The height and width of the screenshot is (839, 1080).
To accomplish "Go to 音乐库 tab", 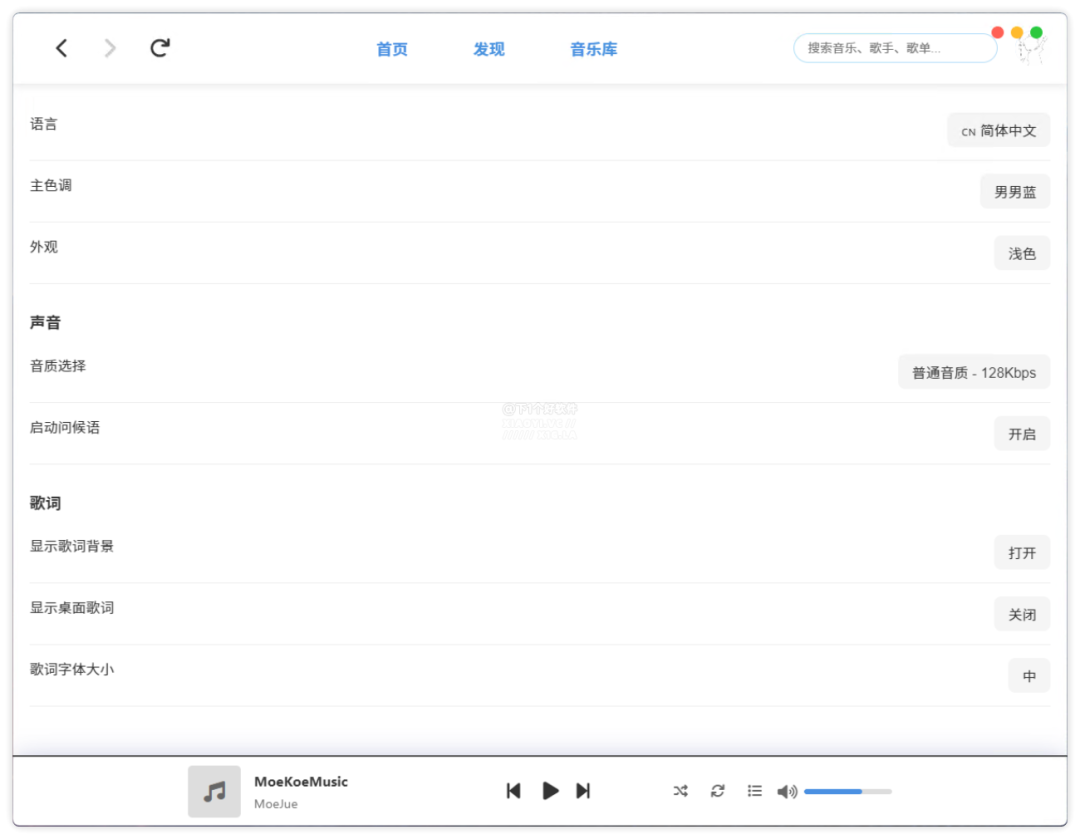I will coord(594,49).
